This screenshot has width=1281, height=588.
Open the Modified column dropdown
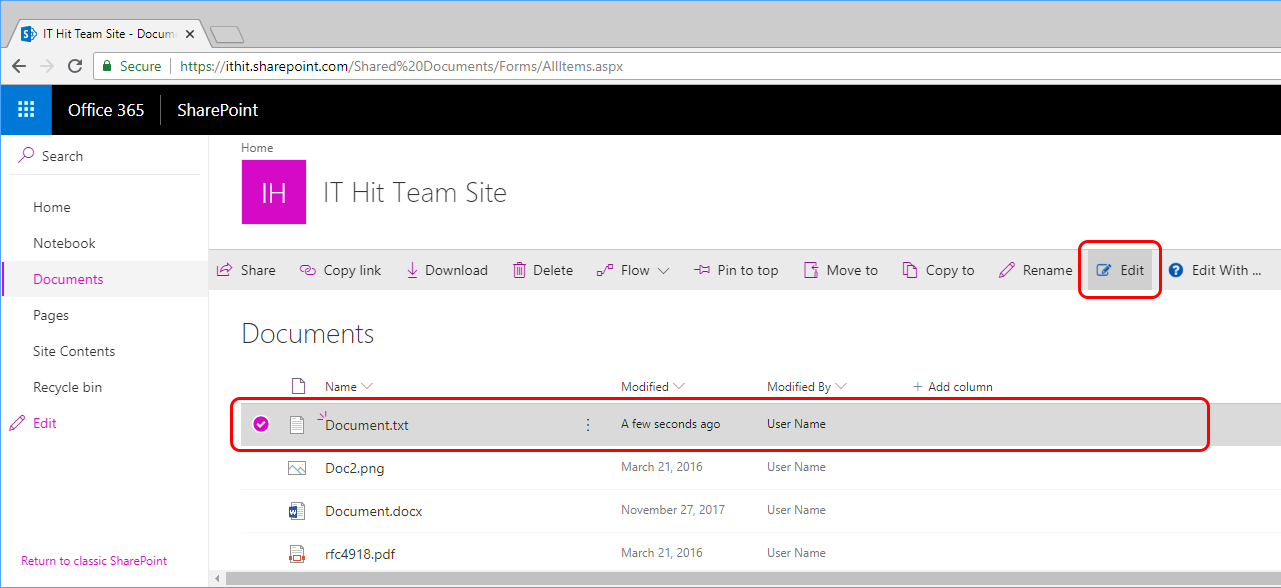pyautogui.click(x=652, y=386)
